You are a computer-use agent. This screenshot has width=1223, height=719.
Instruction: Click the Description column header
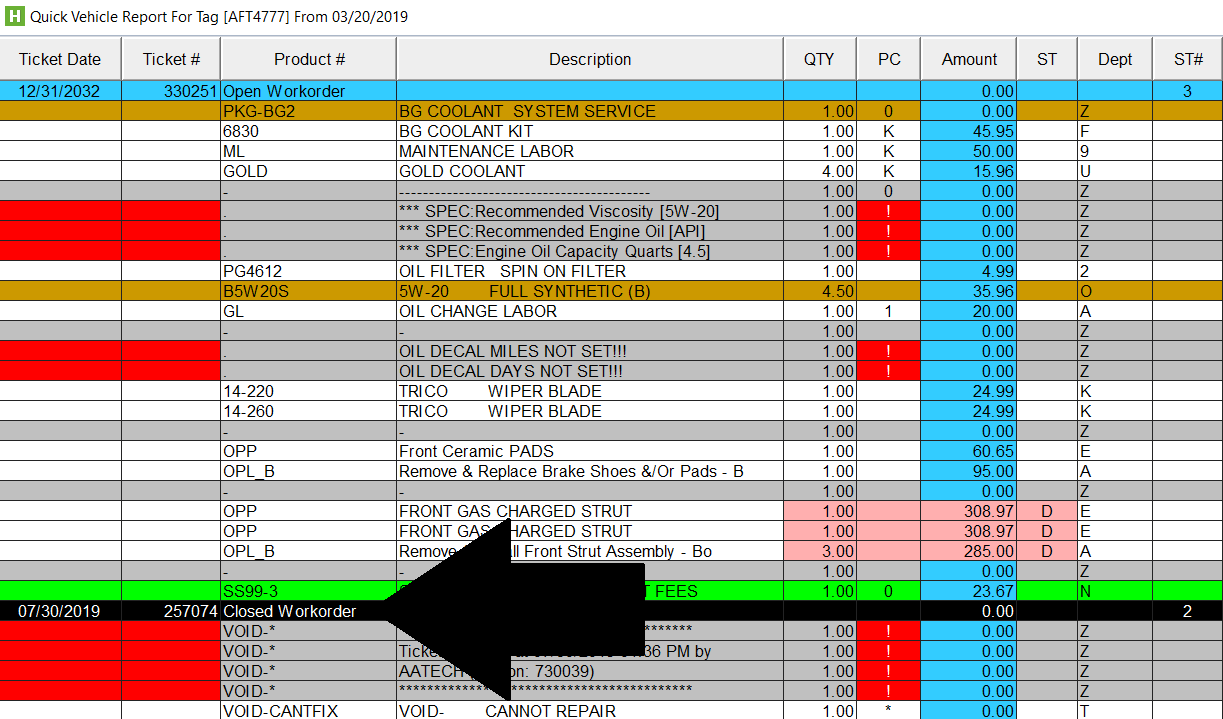click(x=589, y=59)
